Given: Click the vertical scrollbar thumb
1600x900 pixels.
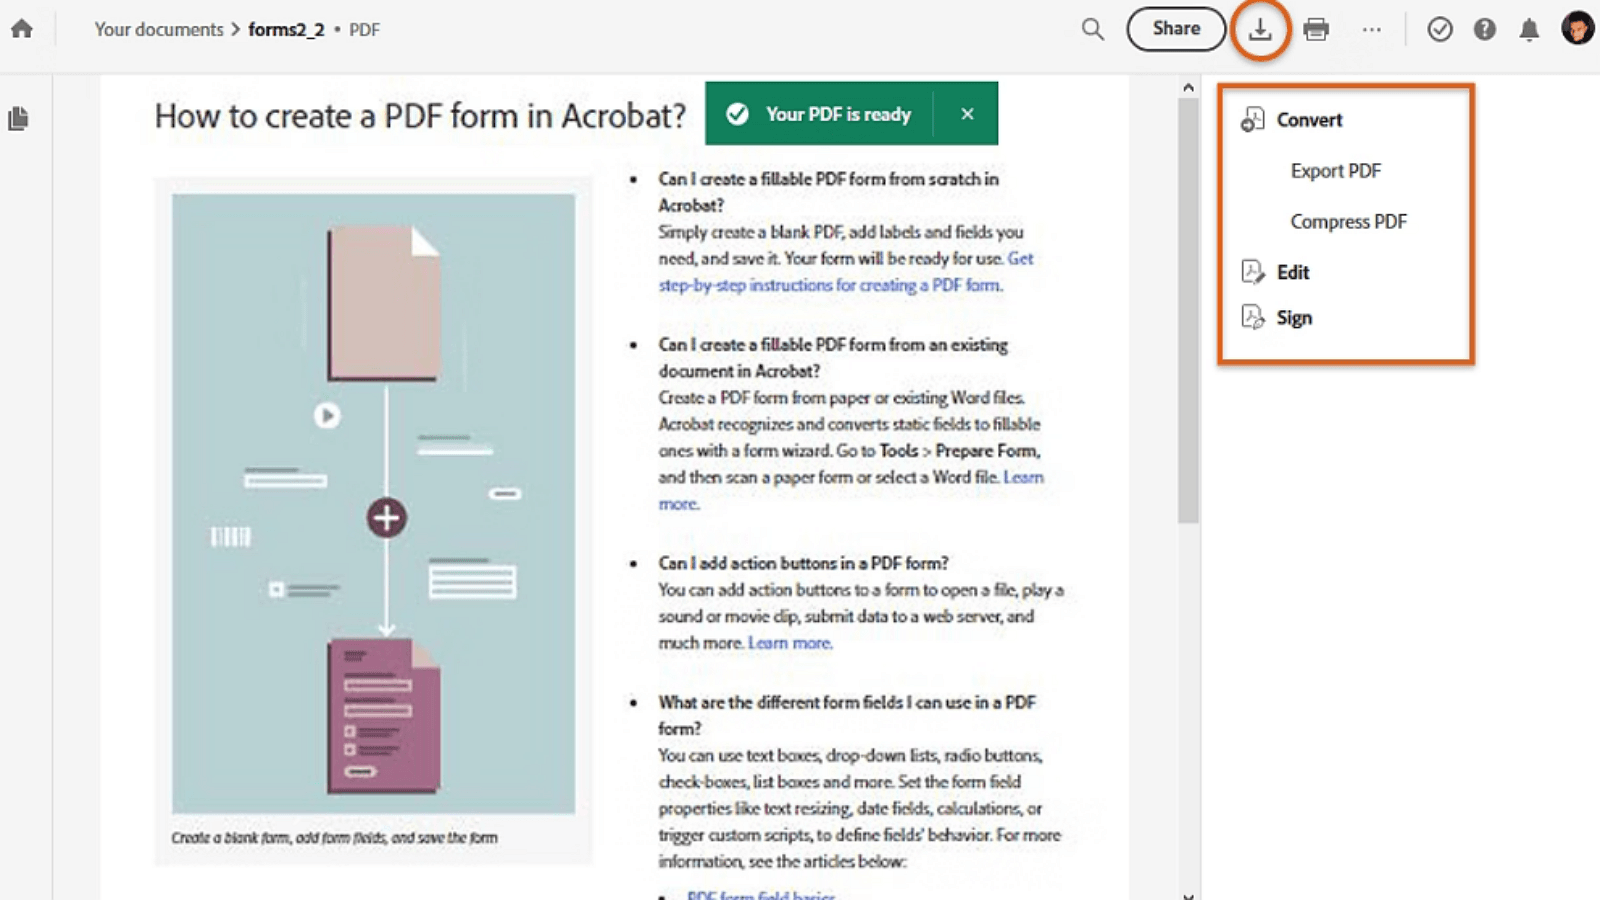Looking at the screenshot, I should pos(1188,310).
